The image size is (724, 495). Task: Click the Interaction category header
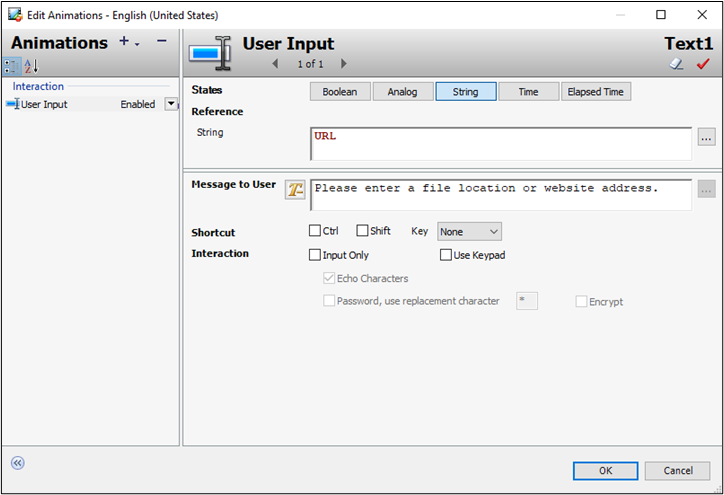(x=38, y=86)
